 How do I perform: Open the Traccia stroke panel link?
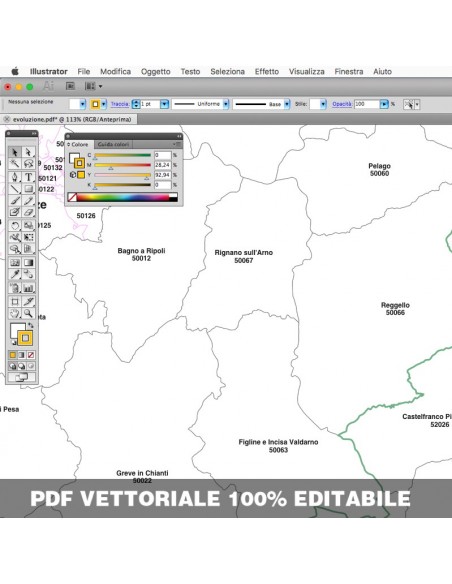point(120,104)
